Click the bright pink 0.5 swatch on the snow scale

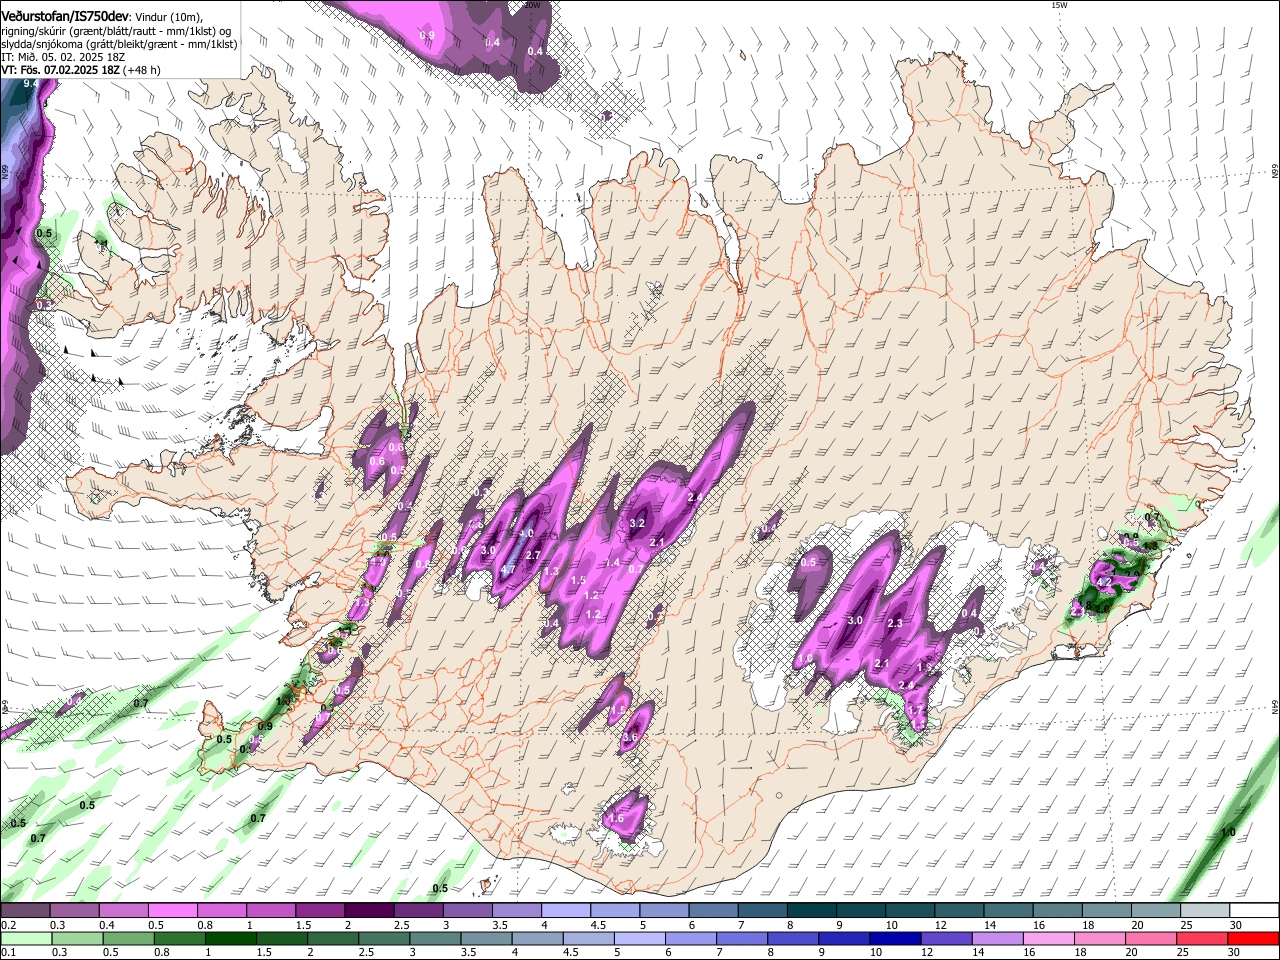point(172,911)
